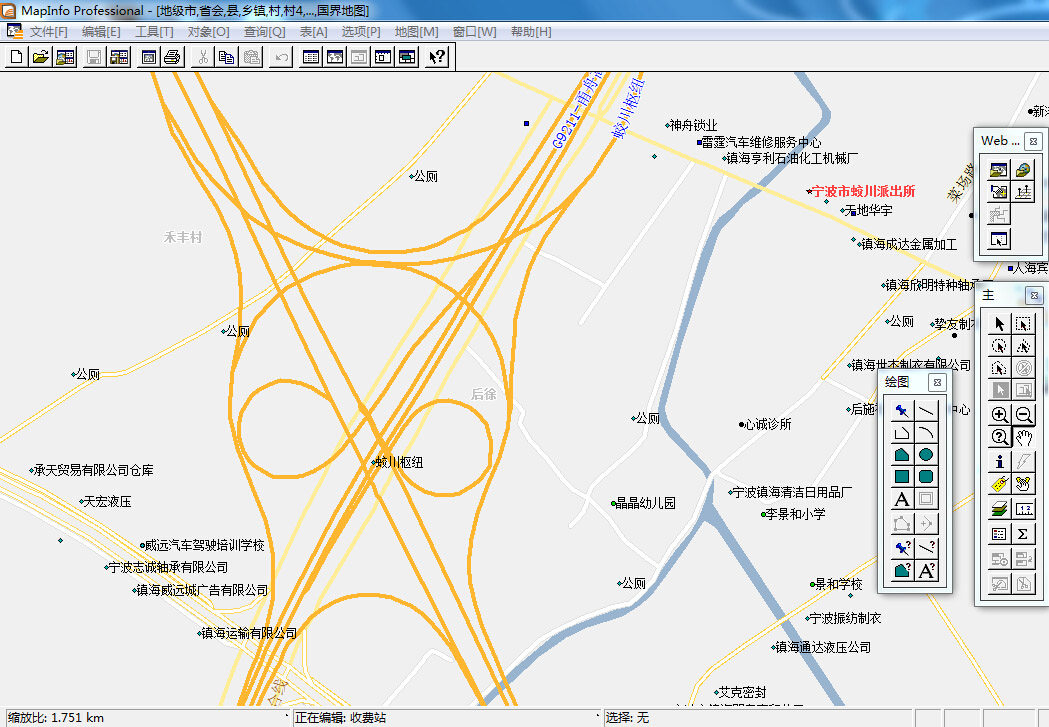Viewport: 1049px width, 727px height.
Task: Click the New Redistricter window icon
Action: click(407, 57)
